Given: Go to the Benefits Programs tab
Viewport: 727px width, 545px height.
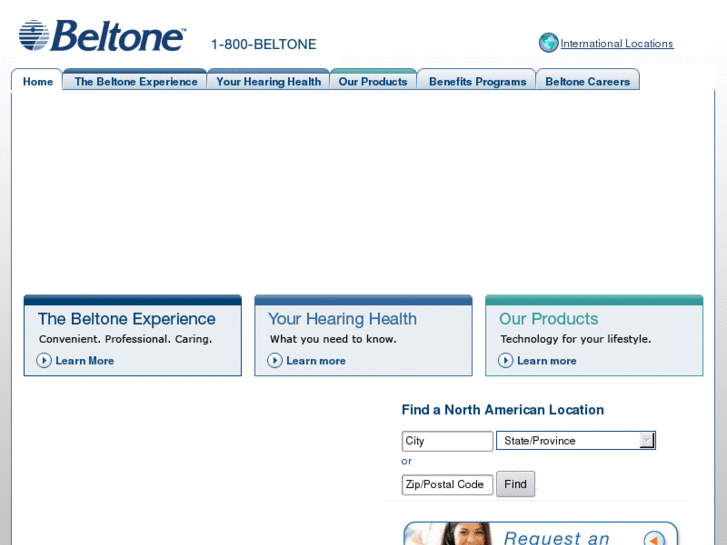Looking at the screenshot, I should coord(477,81).
